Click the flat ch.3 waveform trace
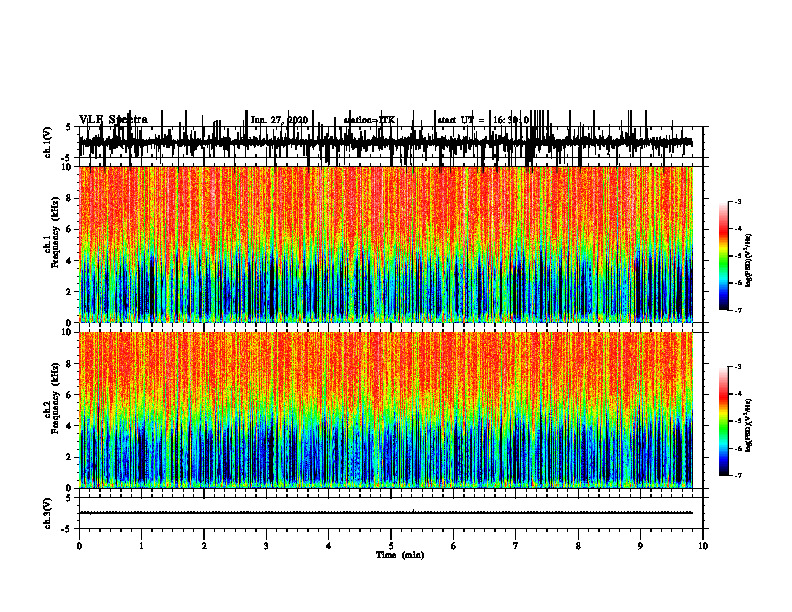 click(x=386, y=513)
